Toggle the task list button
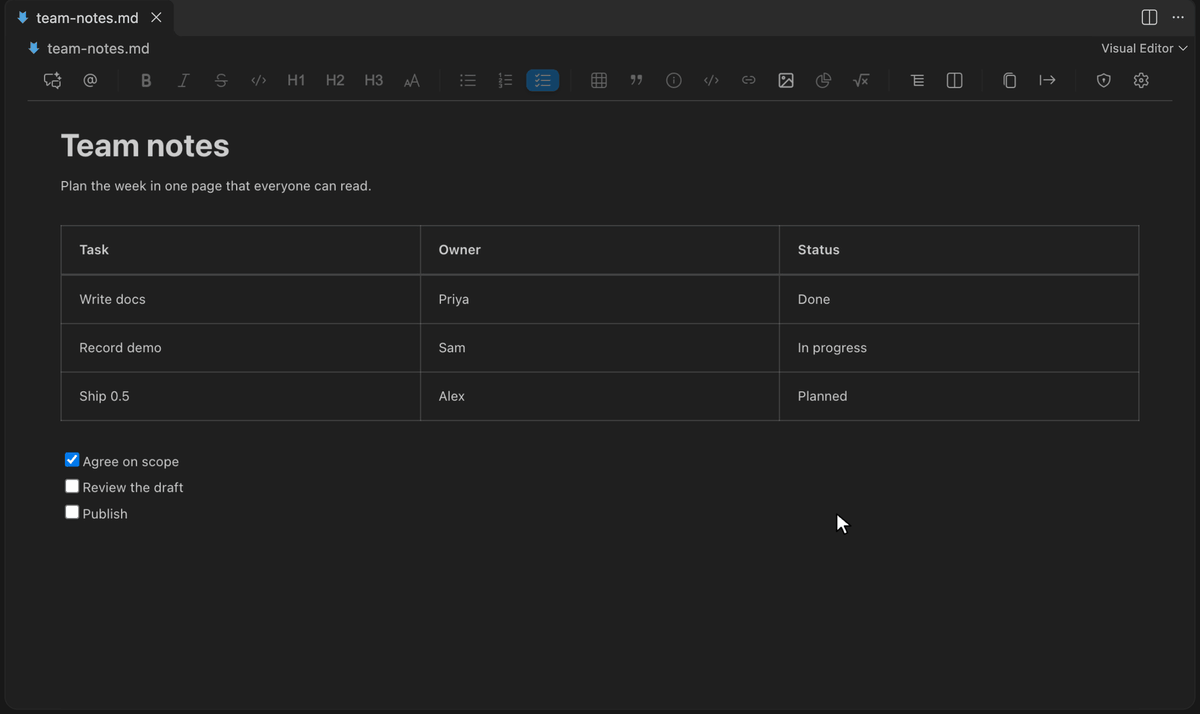The width and height of the screenshot is (1200, 714). coord(543,80)
